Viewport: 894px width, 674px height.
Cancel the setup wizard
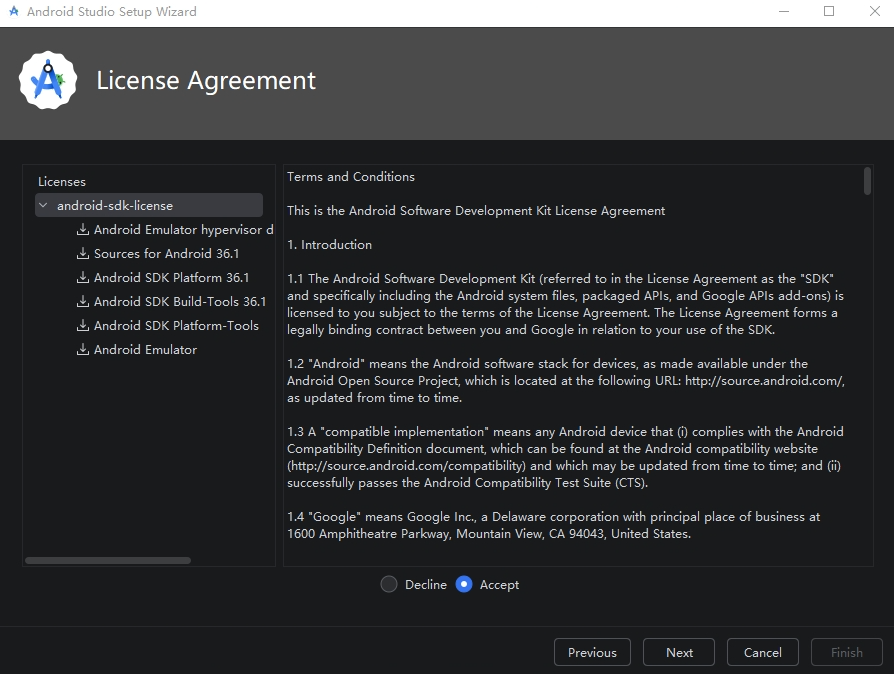pyautogui.click(x=763, y=652)
